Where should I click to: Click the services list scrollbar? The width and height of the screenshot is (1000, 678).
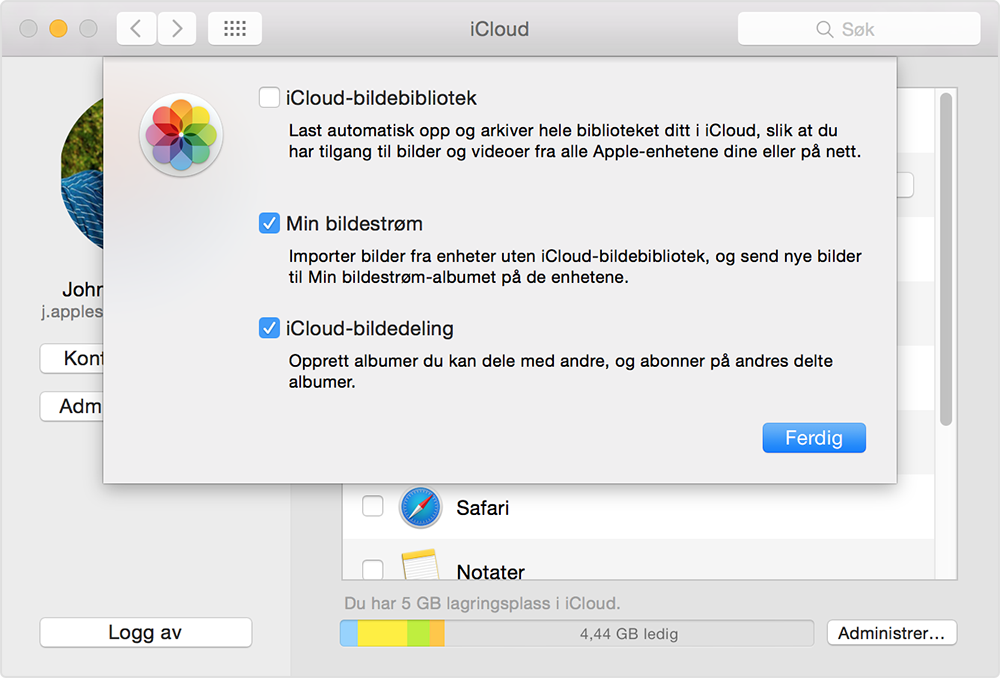click(946, 259)
